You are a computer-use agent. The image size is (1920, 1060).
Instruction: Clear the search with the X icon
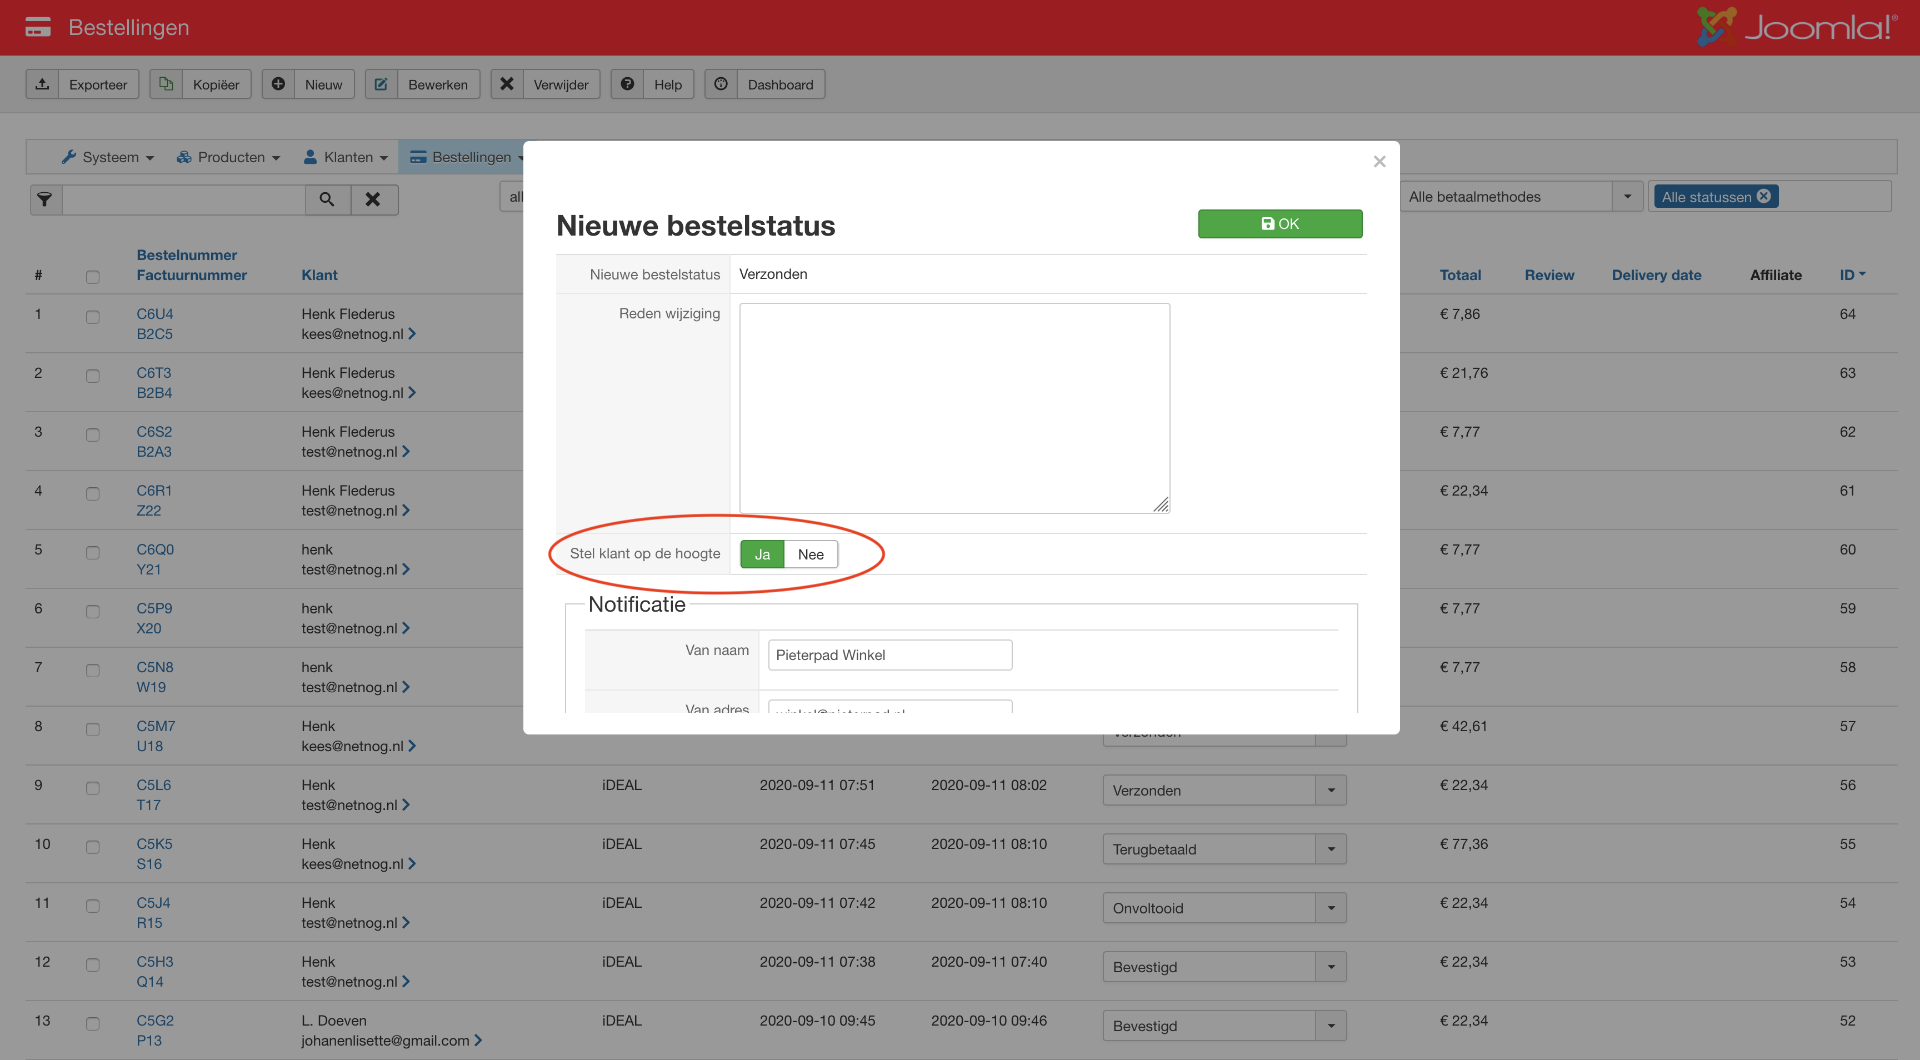click(373, 199)
